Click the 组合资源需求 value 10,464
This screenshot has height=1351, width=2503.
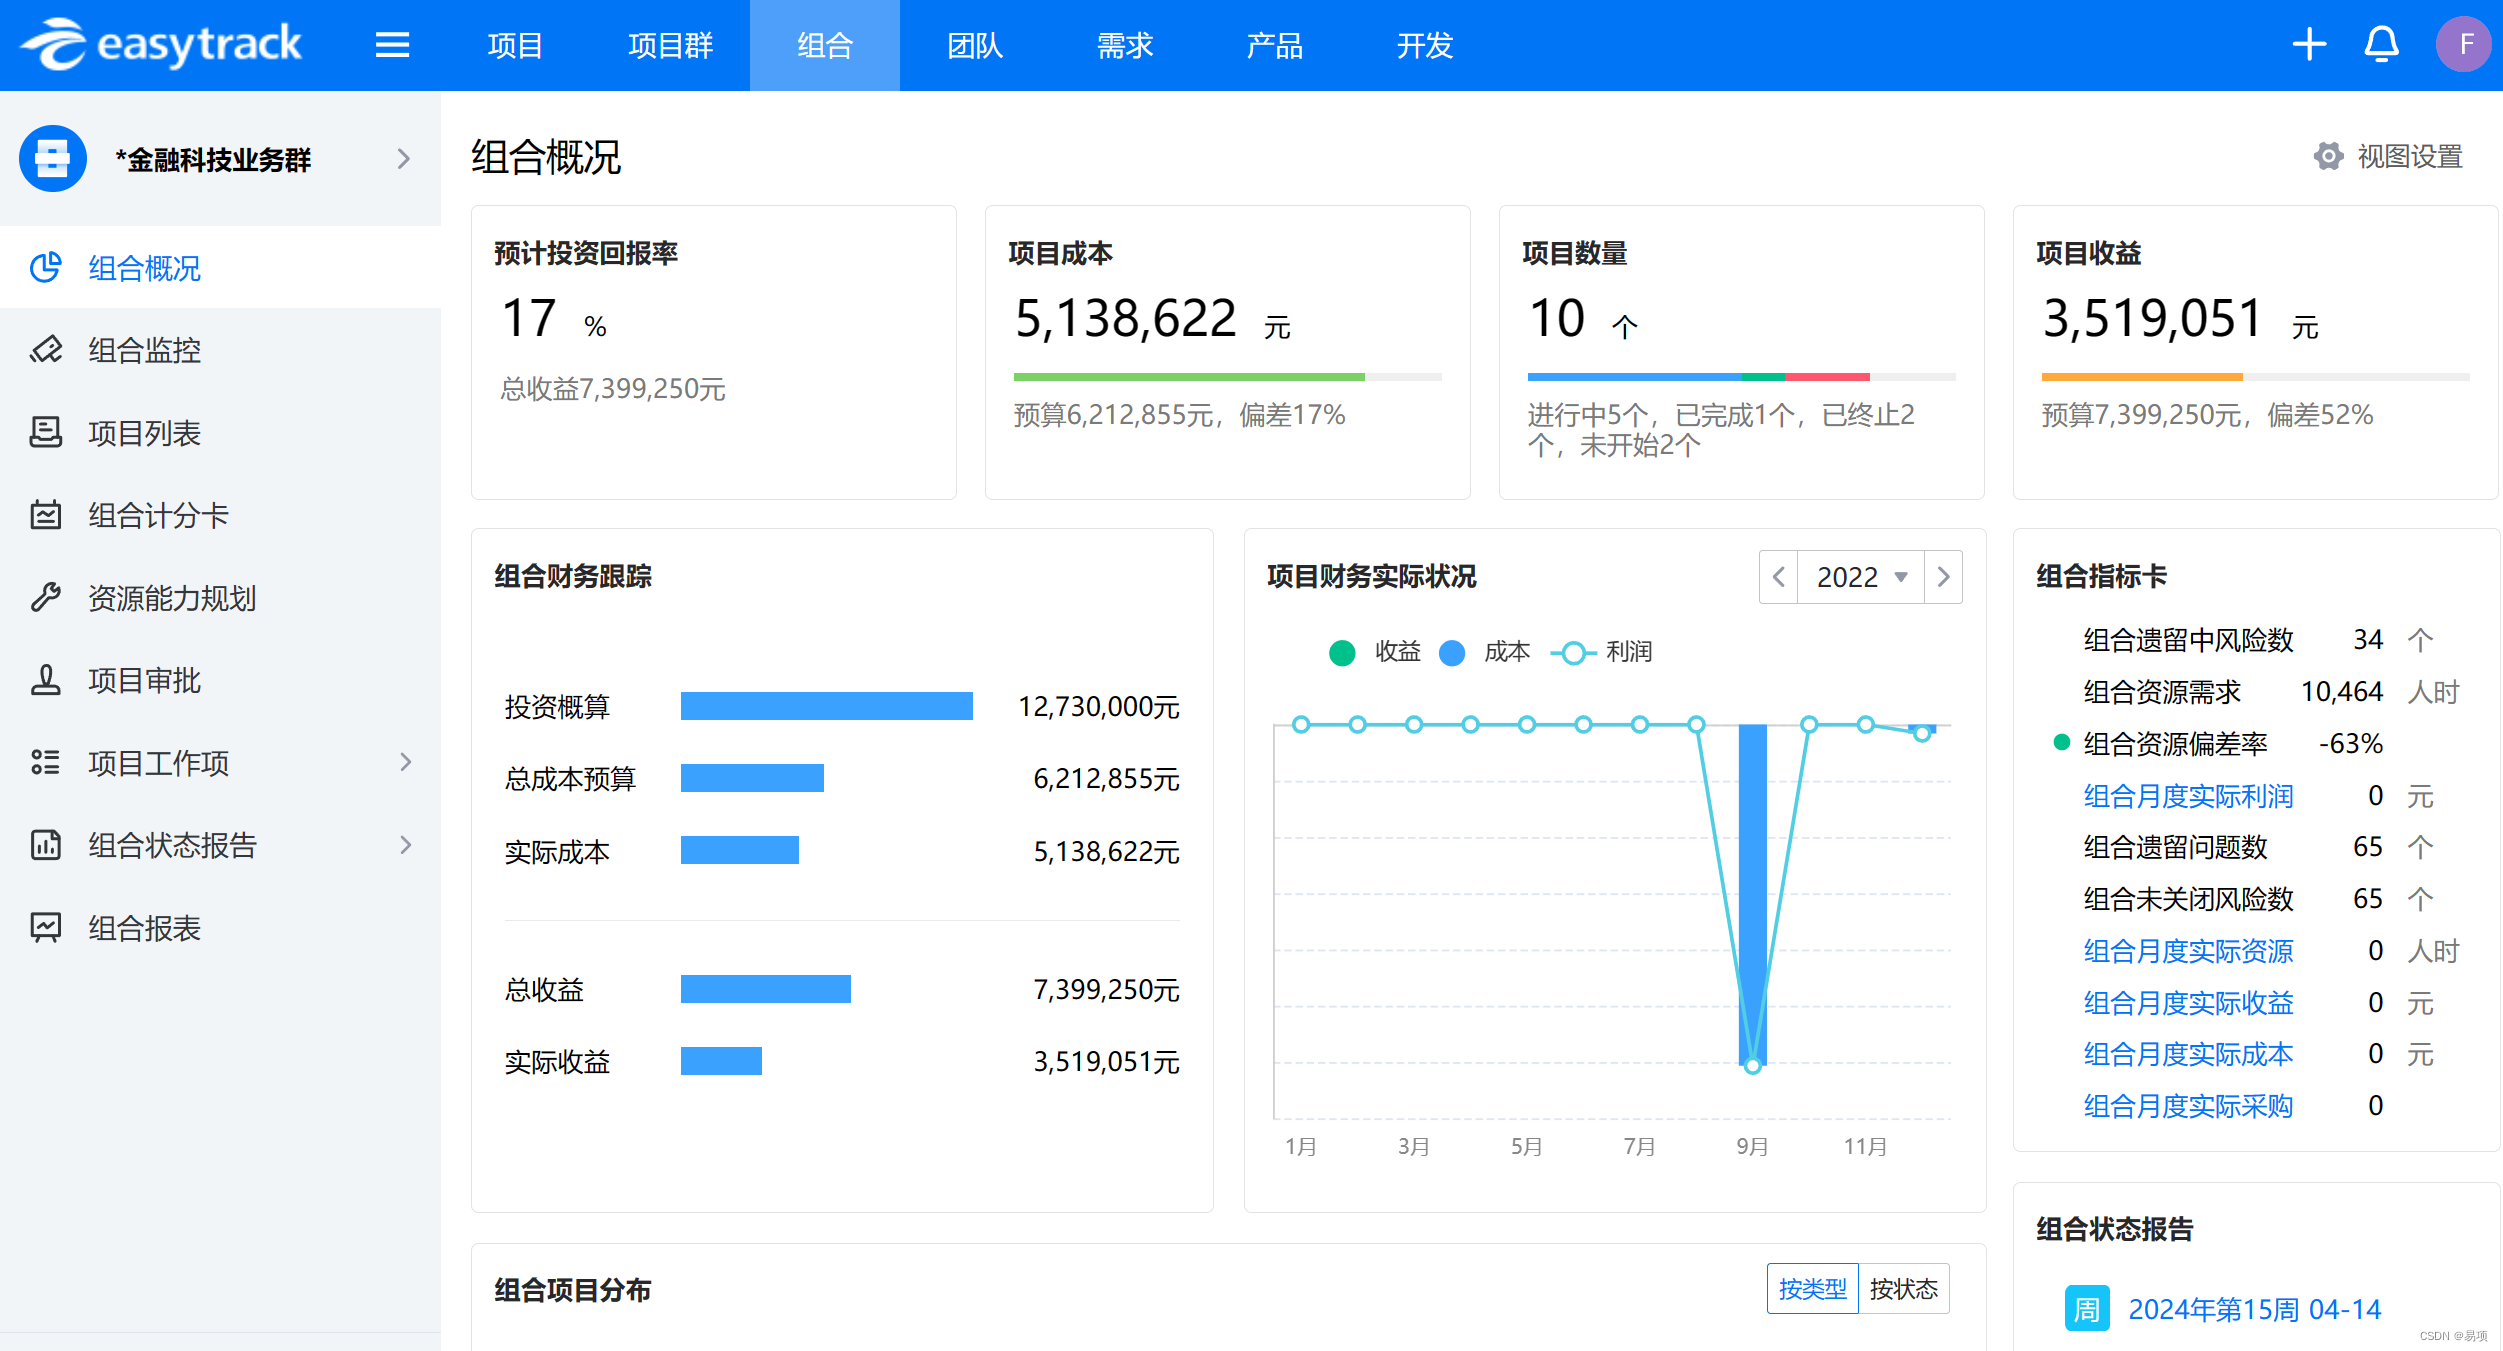pyautogui.click(x=2342, y=692)
